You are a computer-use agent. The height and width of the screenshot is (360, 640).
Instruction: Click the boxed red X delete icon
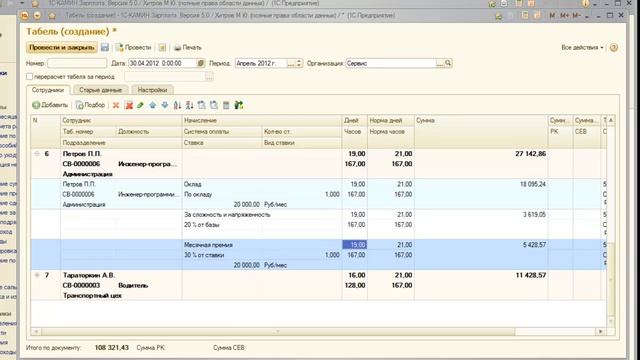(129, 105)
